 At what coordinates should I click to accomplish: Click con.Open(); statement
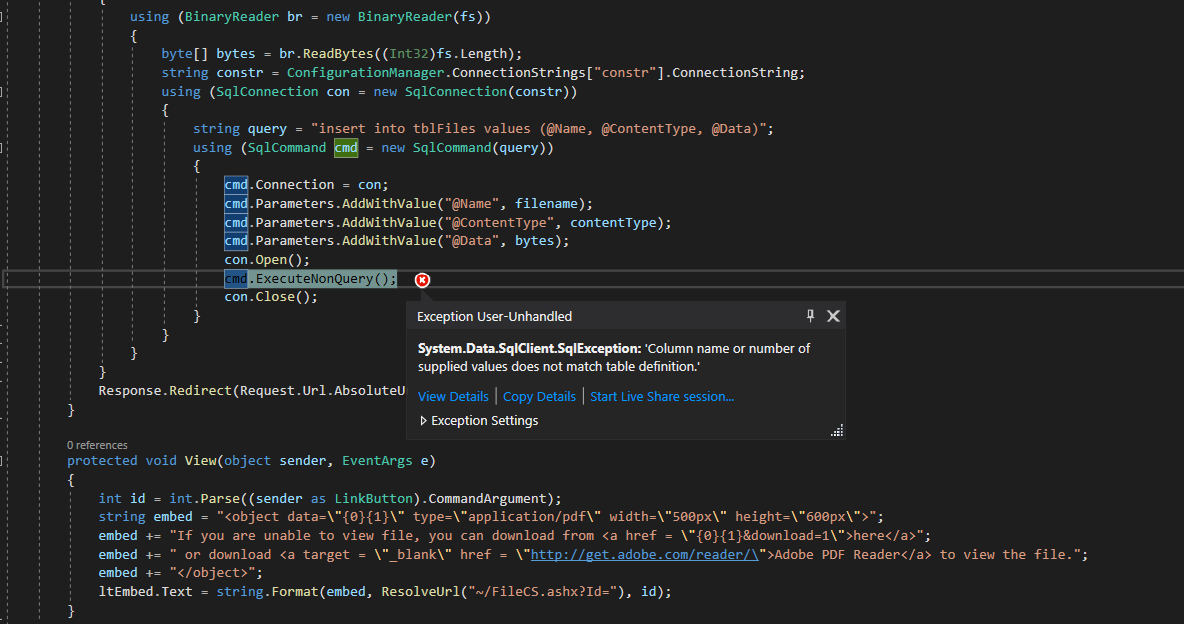[267, 260]
